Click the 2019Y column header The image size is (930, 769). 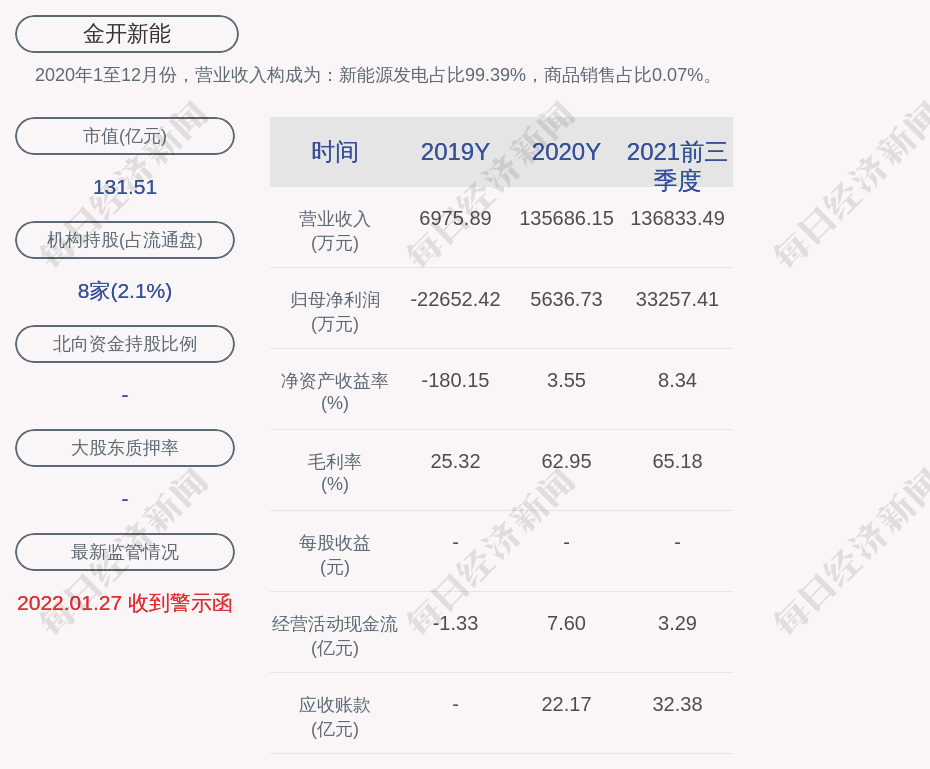(456, 152)
